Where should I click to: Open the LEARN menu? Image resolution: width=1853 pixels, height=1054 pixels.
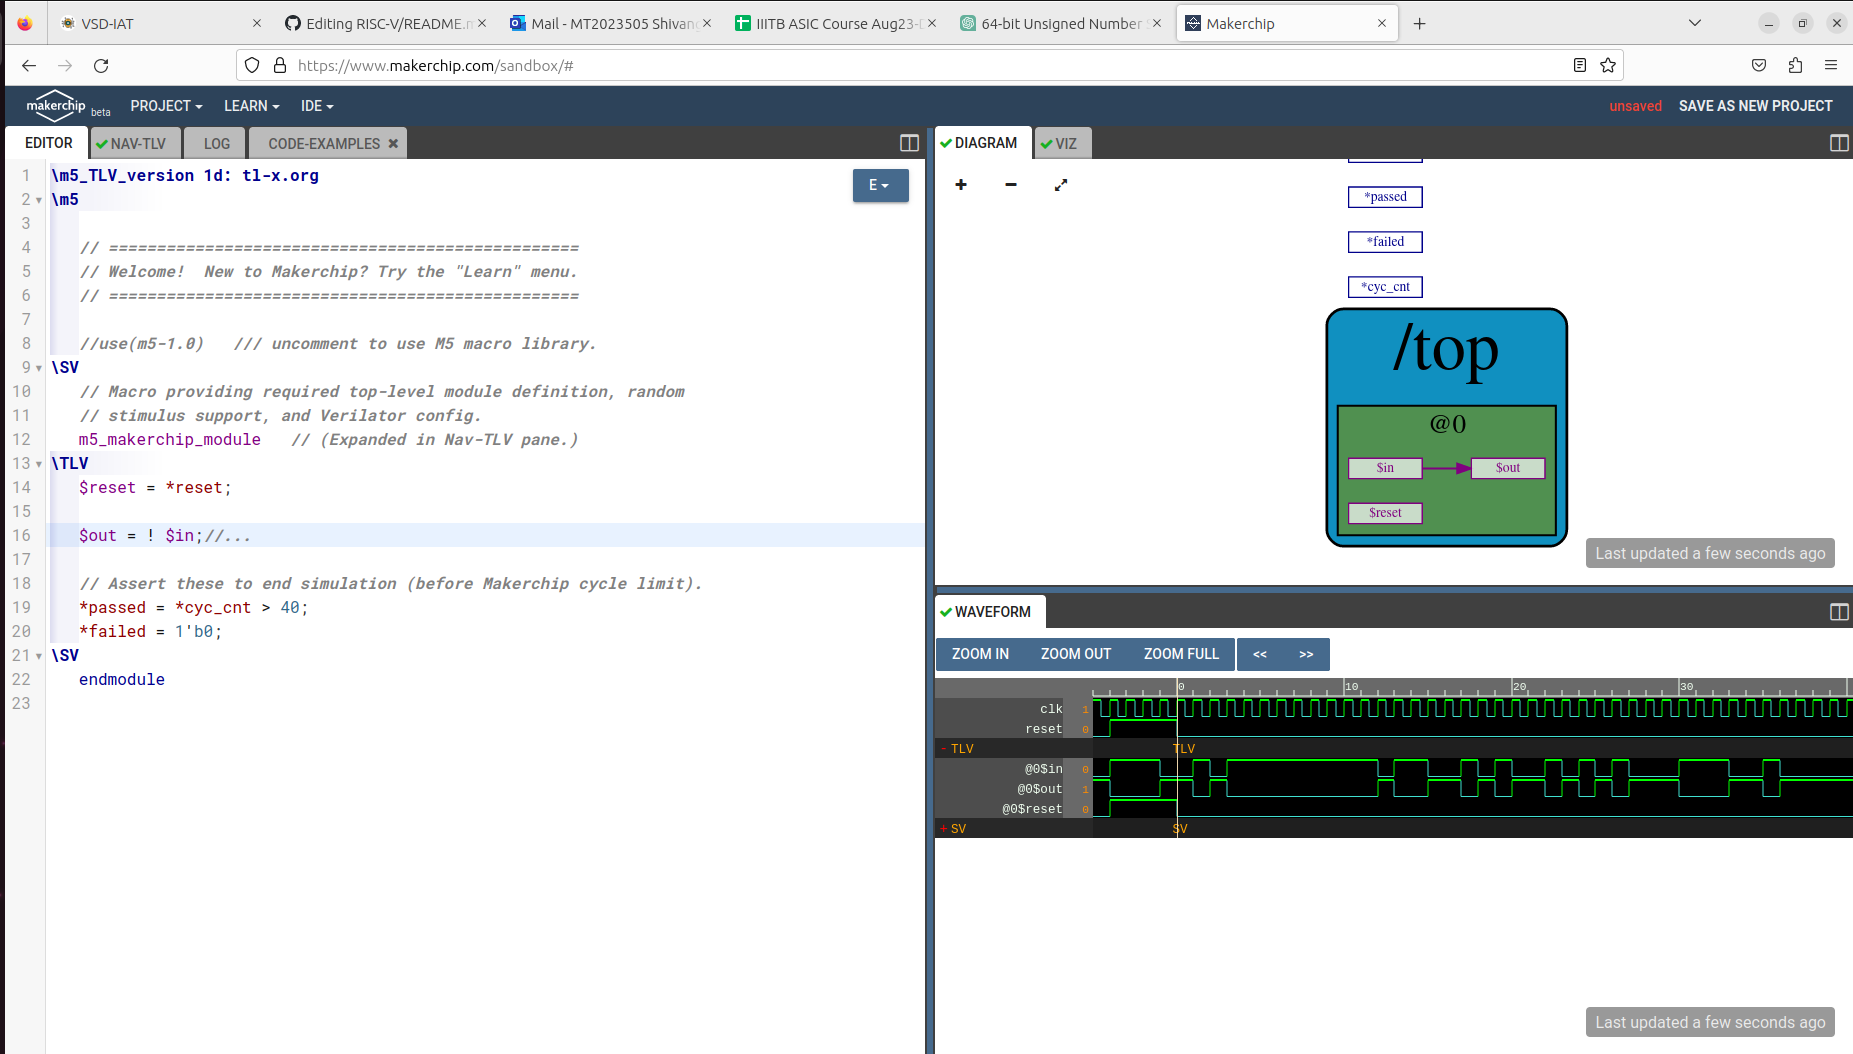[250, 106]
